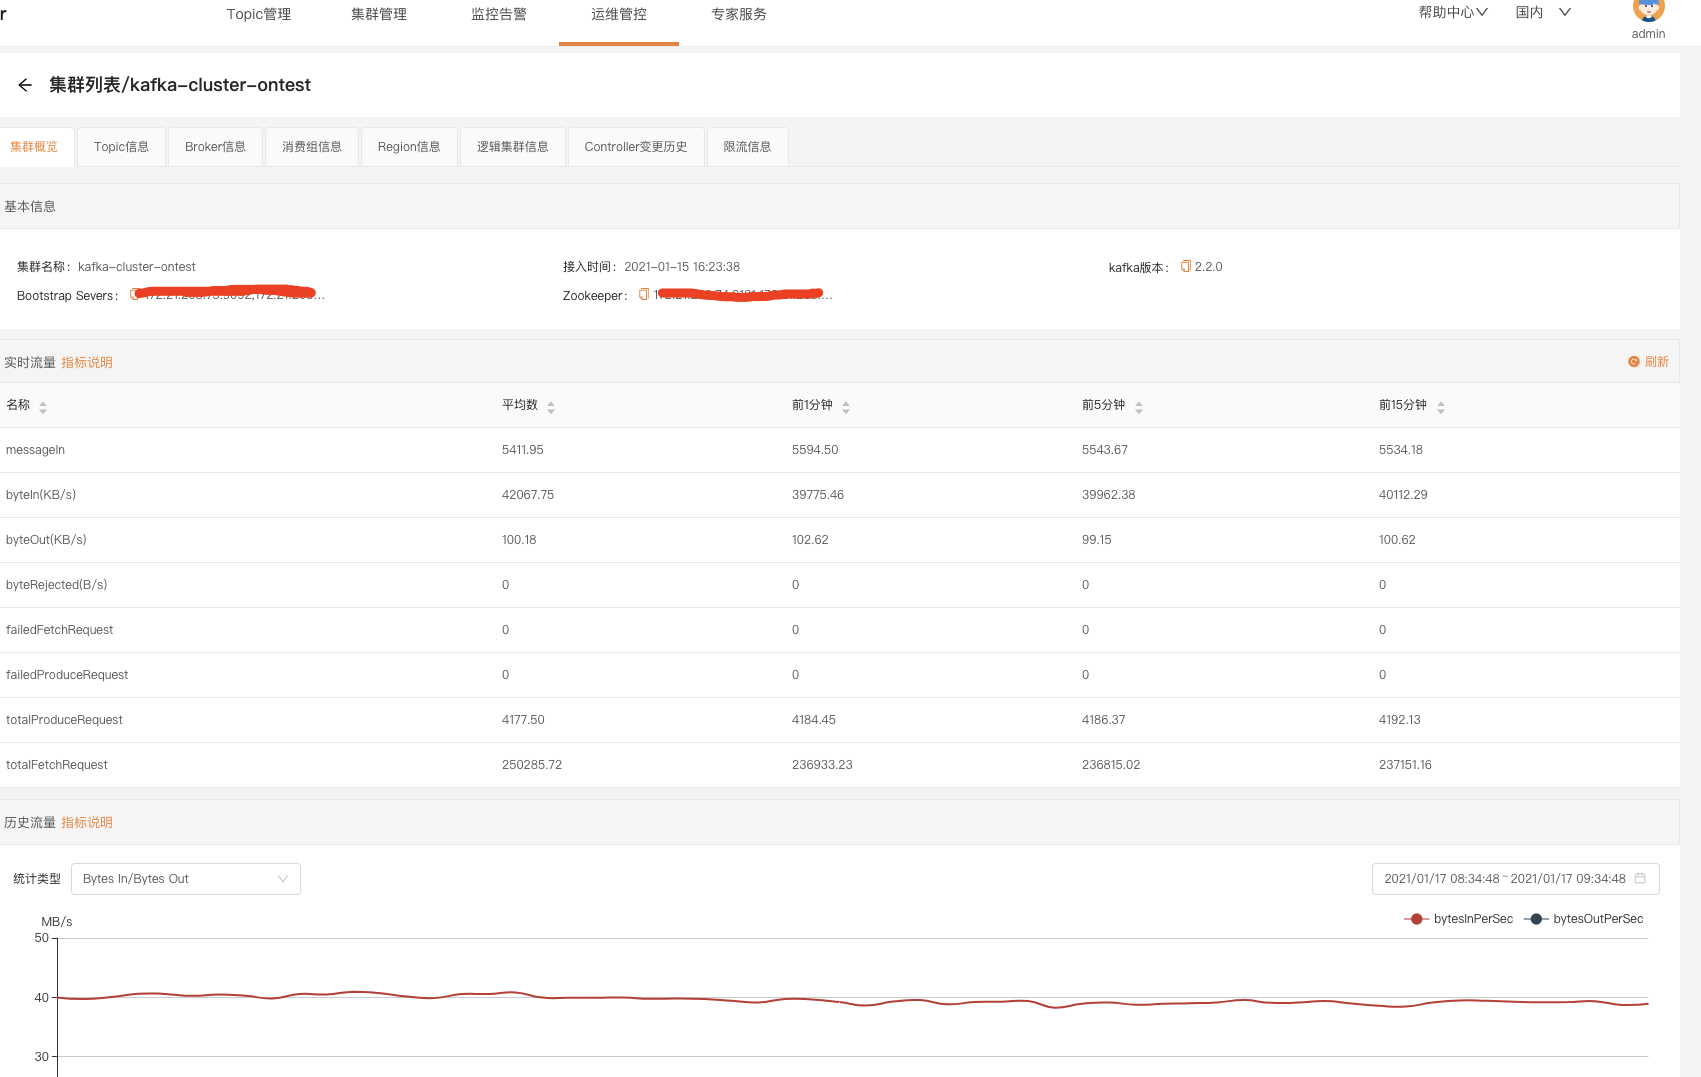Sort the 前5分钟 column
This screenshot has width=1701, height=1077.
tap(1139, 406)
